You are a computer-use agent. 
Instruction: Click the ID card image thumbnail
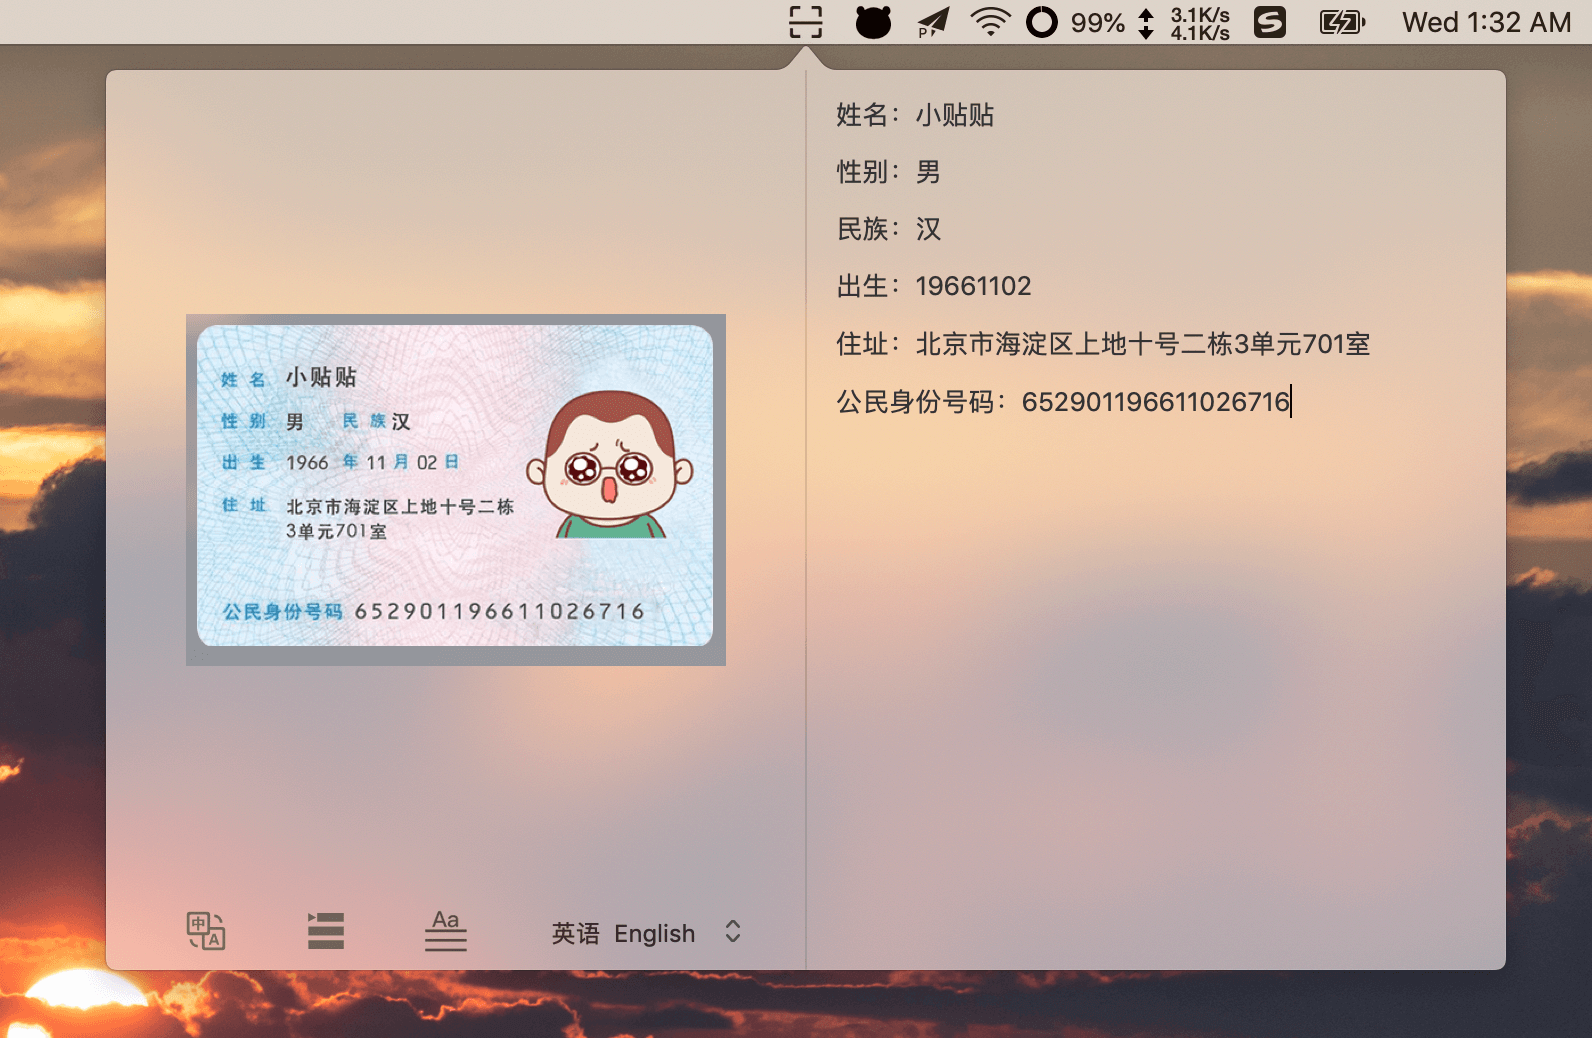click(456, 490)
